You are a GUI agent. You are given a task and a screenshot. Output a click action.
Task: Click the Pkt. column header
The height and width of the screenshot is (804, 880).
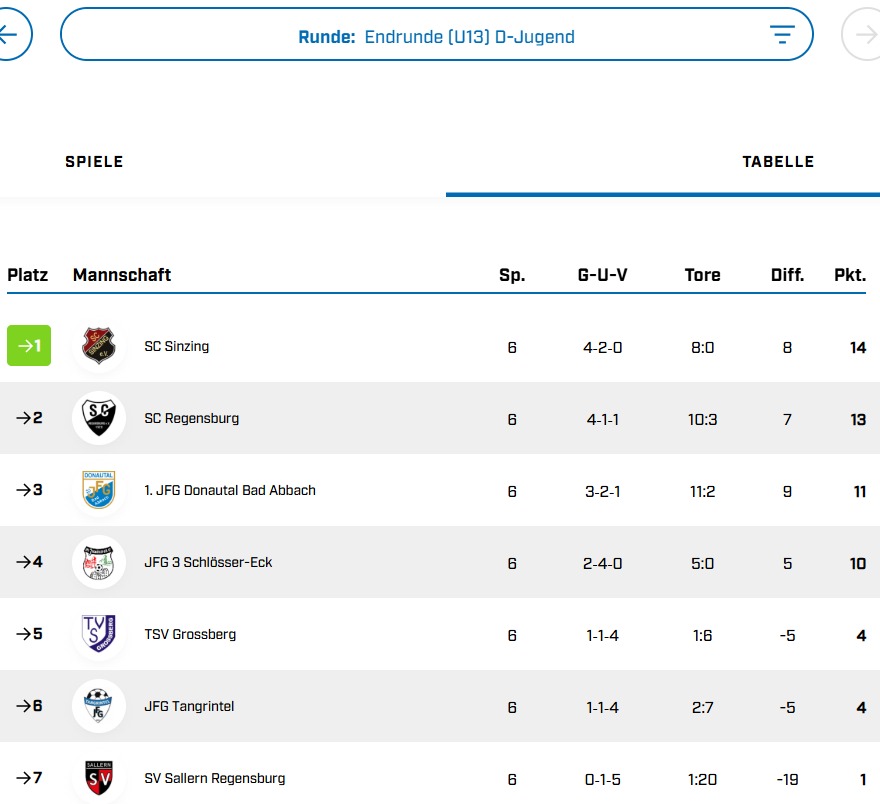pos(850,274)
